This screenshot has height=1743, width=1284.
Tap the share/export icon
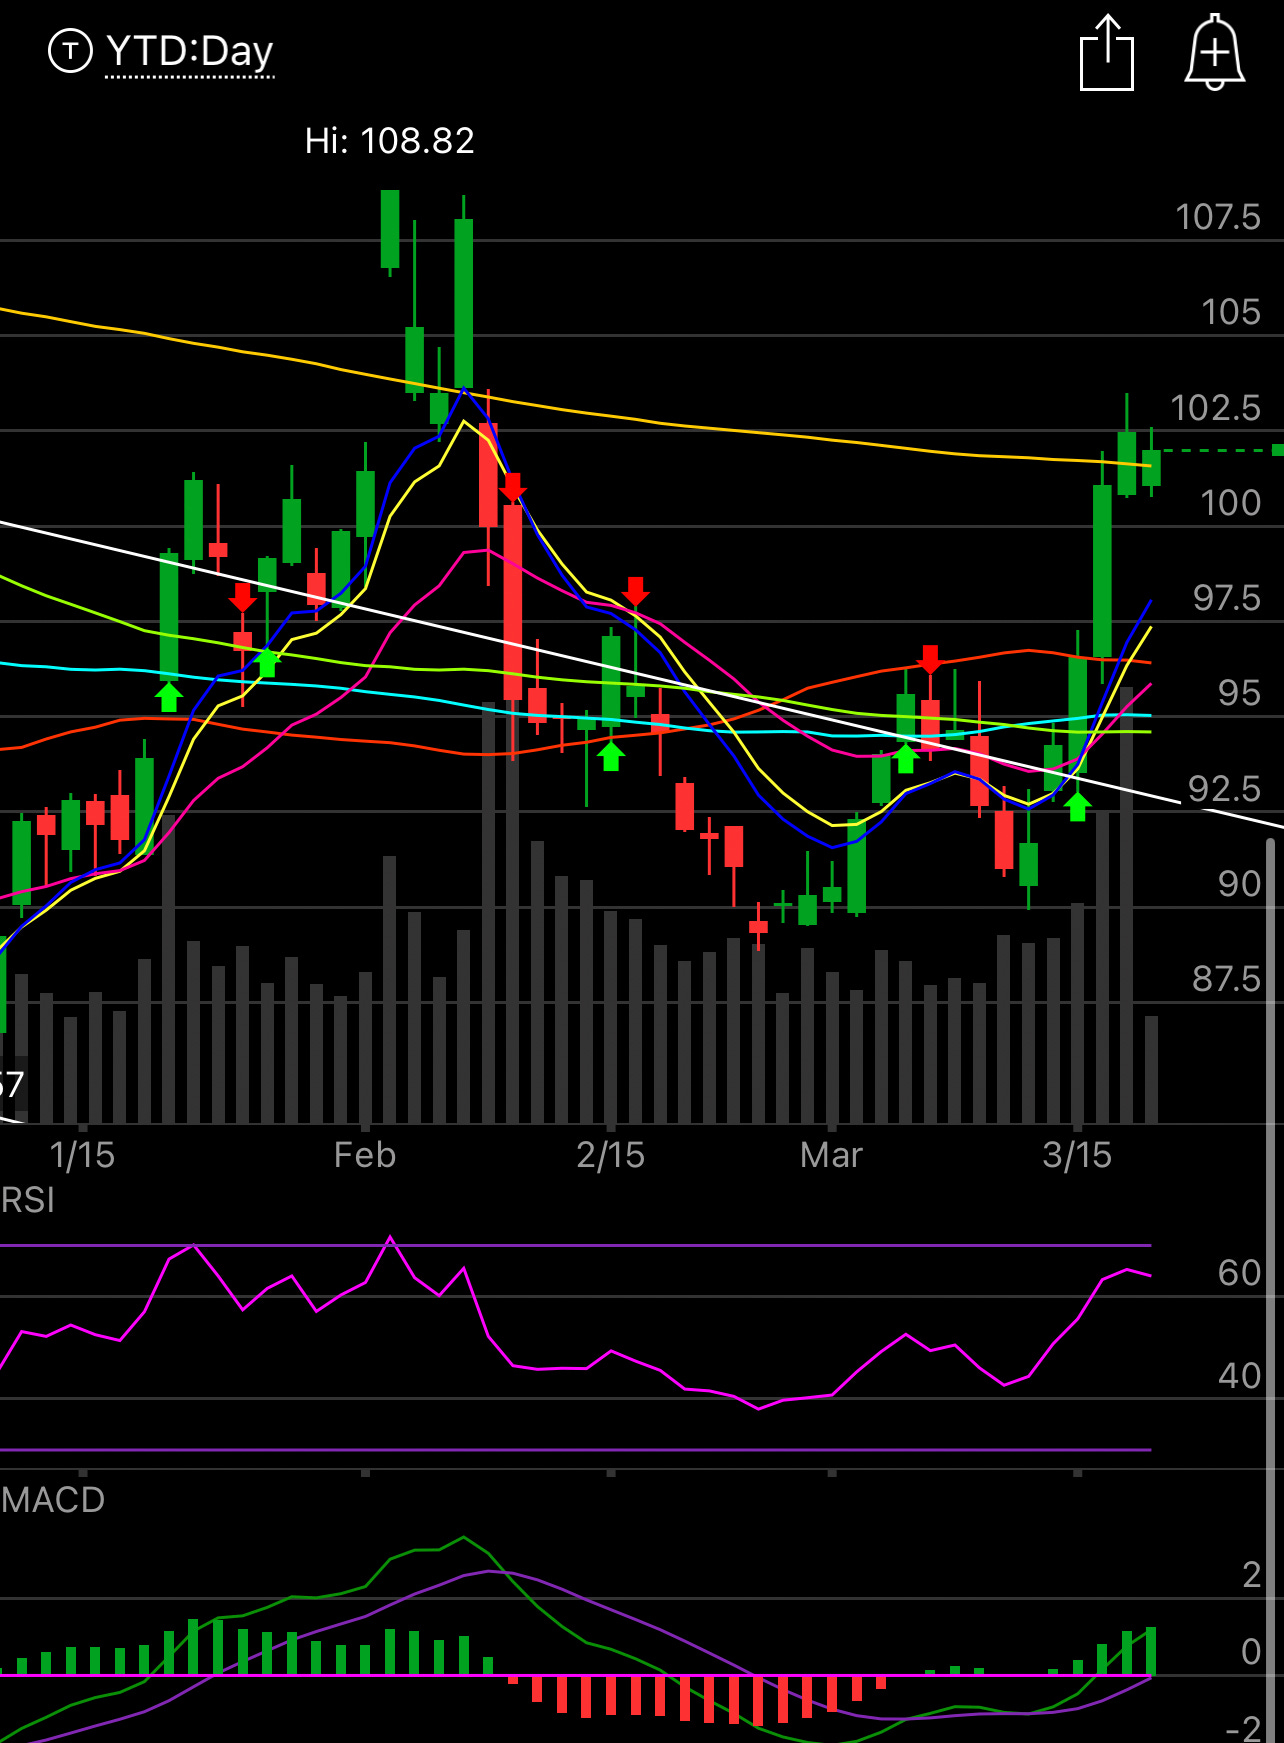click(1107, 53)
